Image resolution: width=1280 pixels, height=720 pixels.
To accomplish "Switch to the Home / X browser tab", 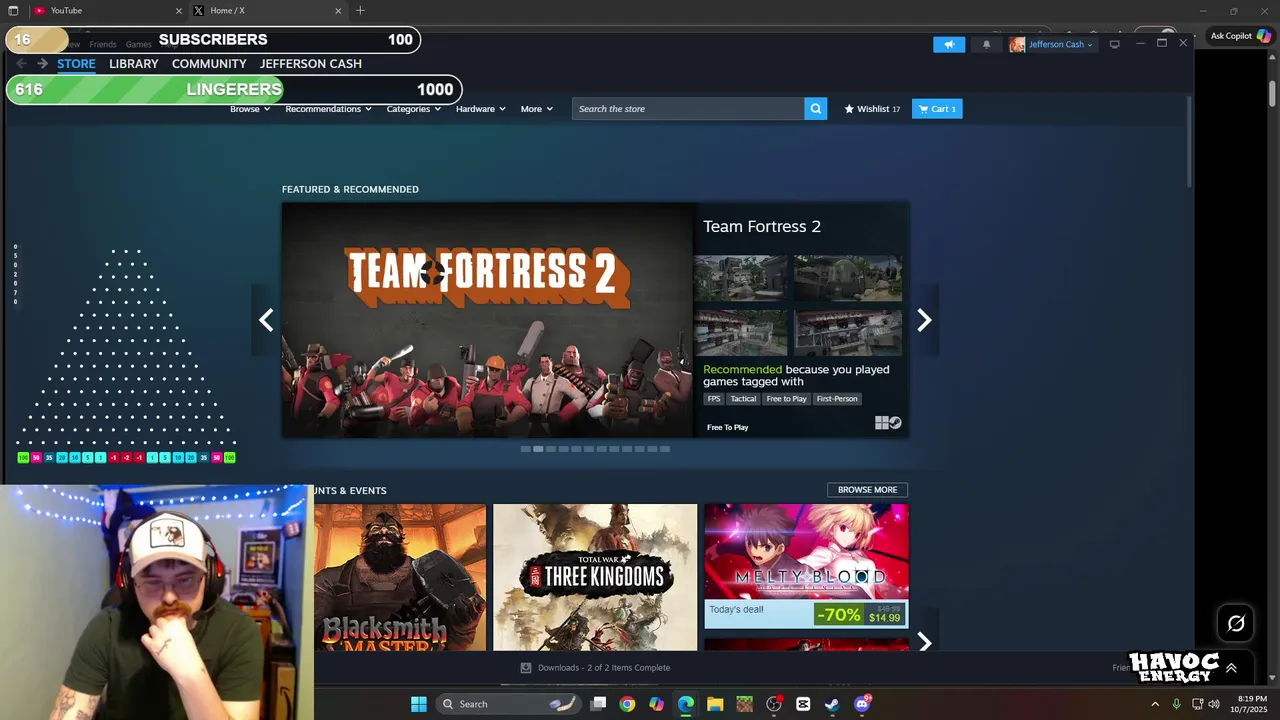I will click(x=267, y=11).
